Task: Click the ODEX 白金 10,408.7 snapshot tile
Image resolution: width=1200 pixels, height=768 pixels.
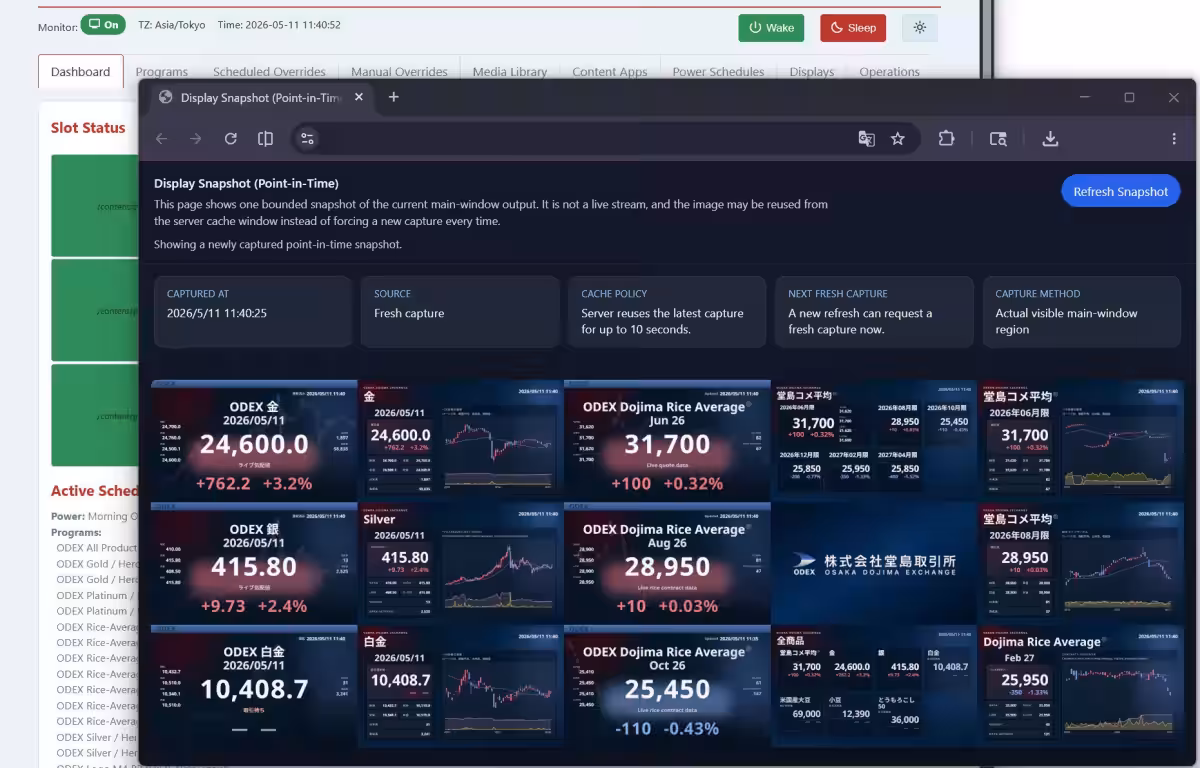Action: pos(254,685)
